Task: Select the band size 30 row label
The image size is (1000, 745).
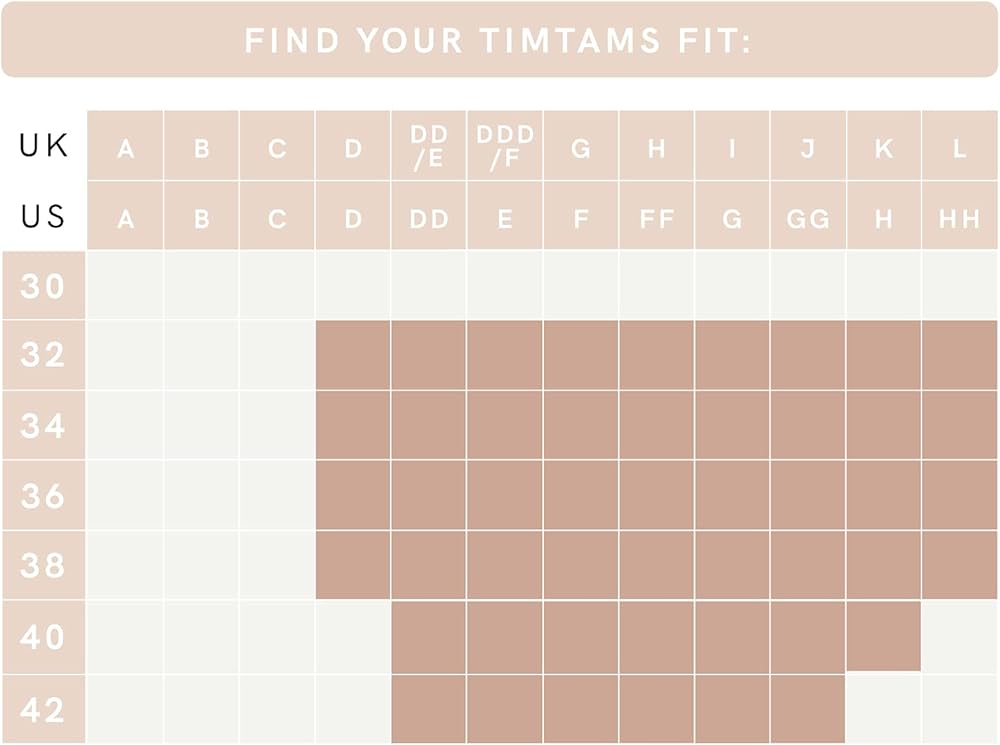Action: (43, 286)
